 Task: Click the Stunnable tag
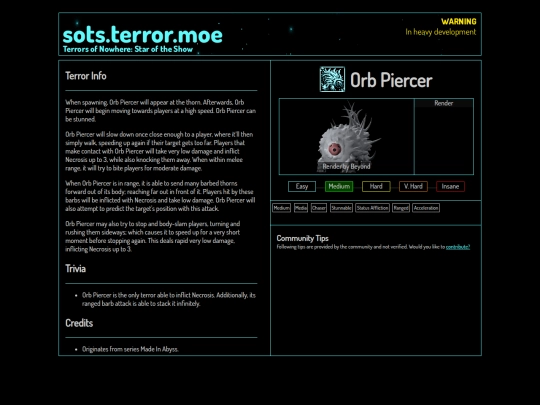(x=341, y=208)
